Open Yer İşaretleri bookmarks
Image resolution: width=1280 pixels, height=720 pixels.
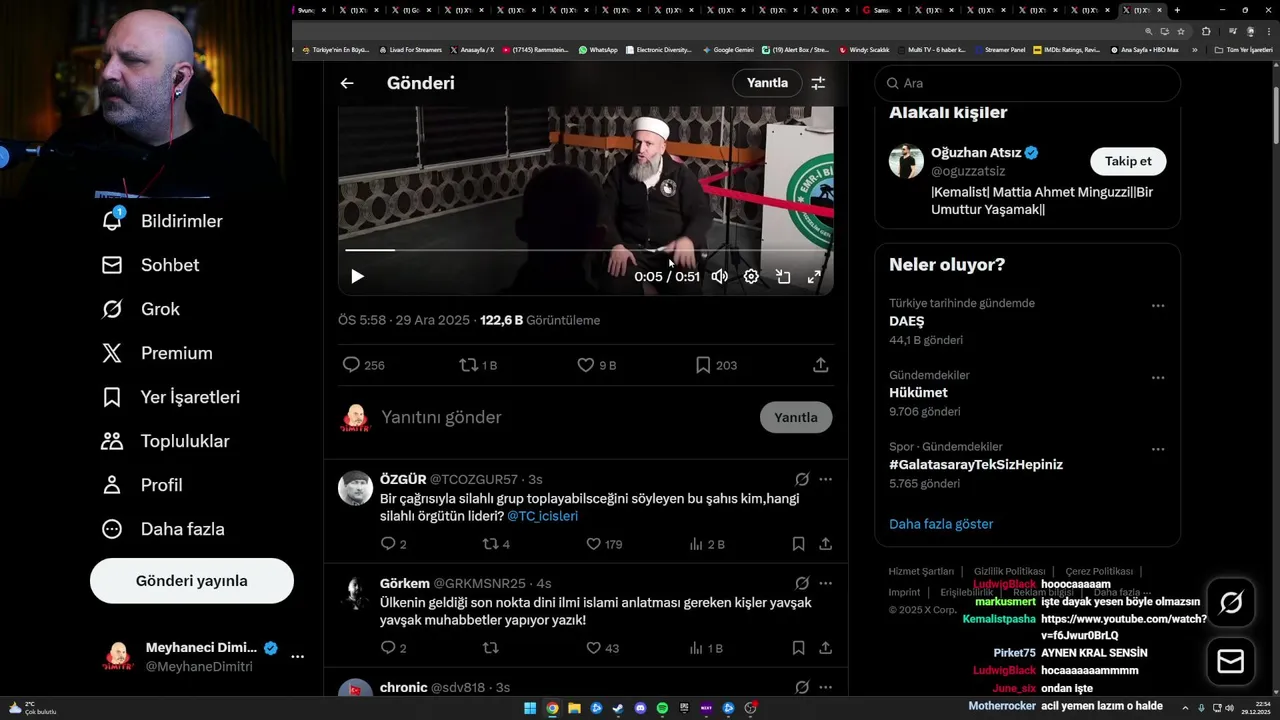171,397
